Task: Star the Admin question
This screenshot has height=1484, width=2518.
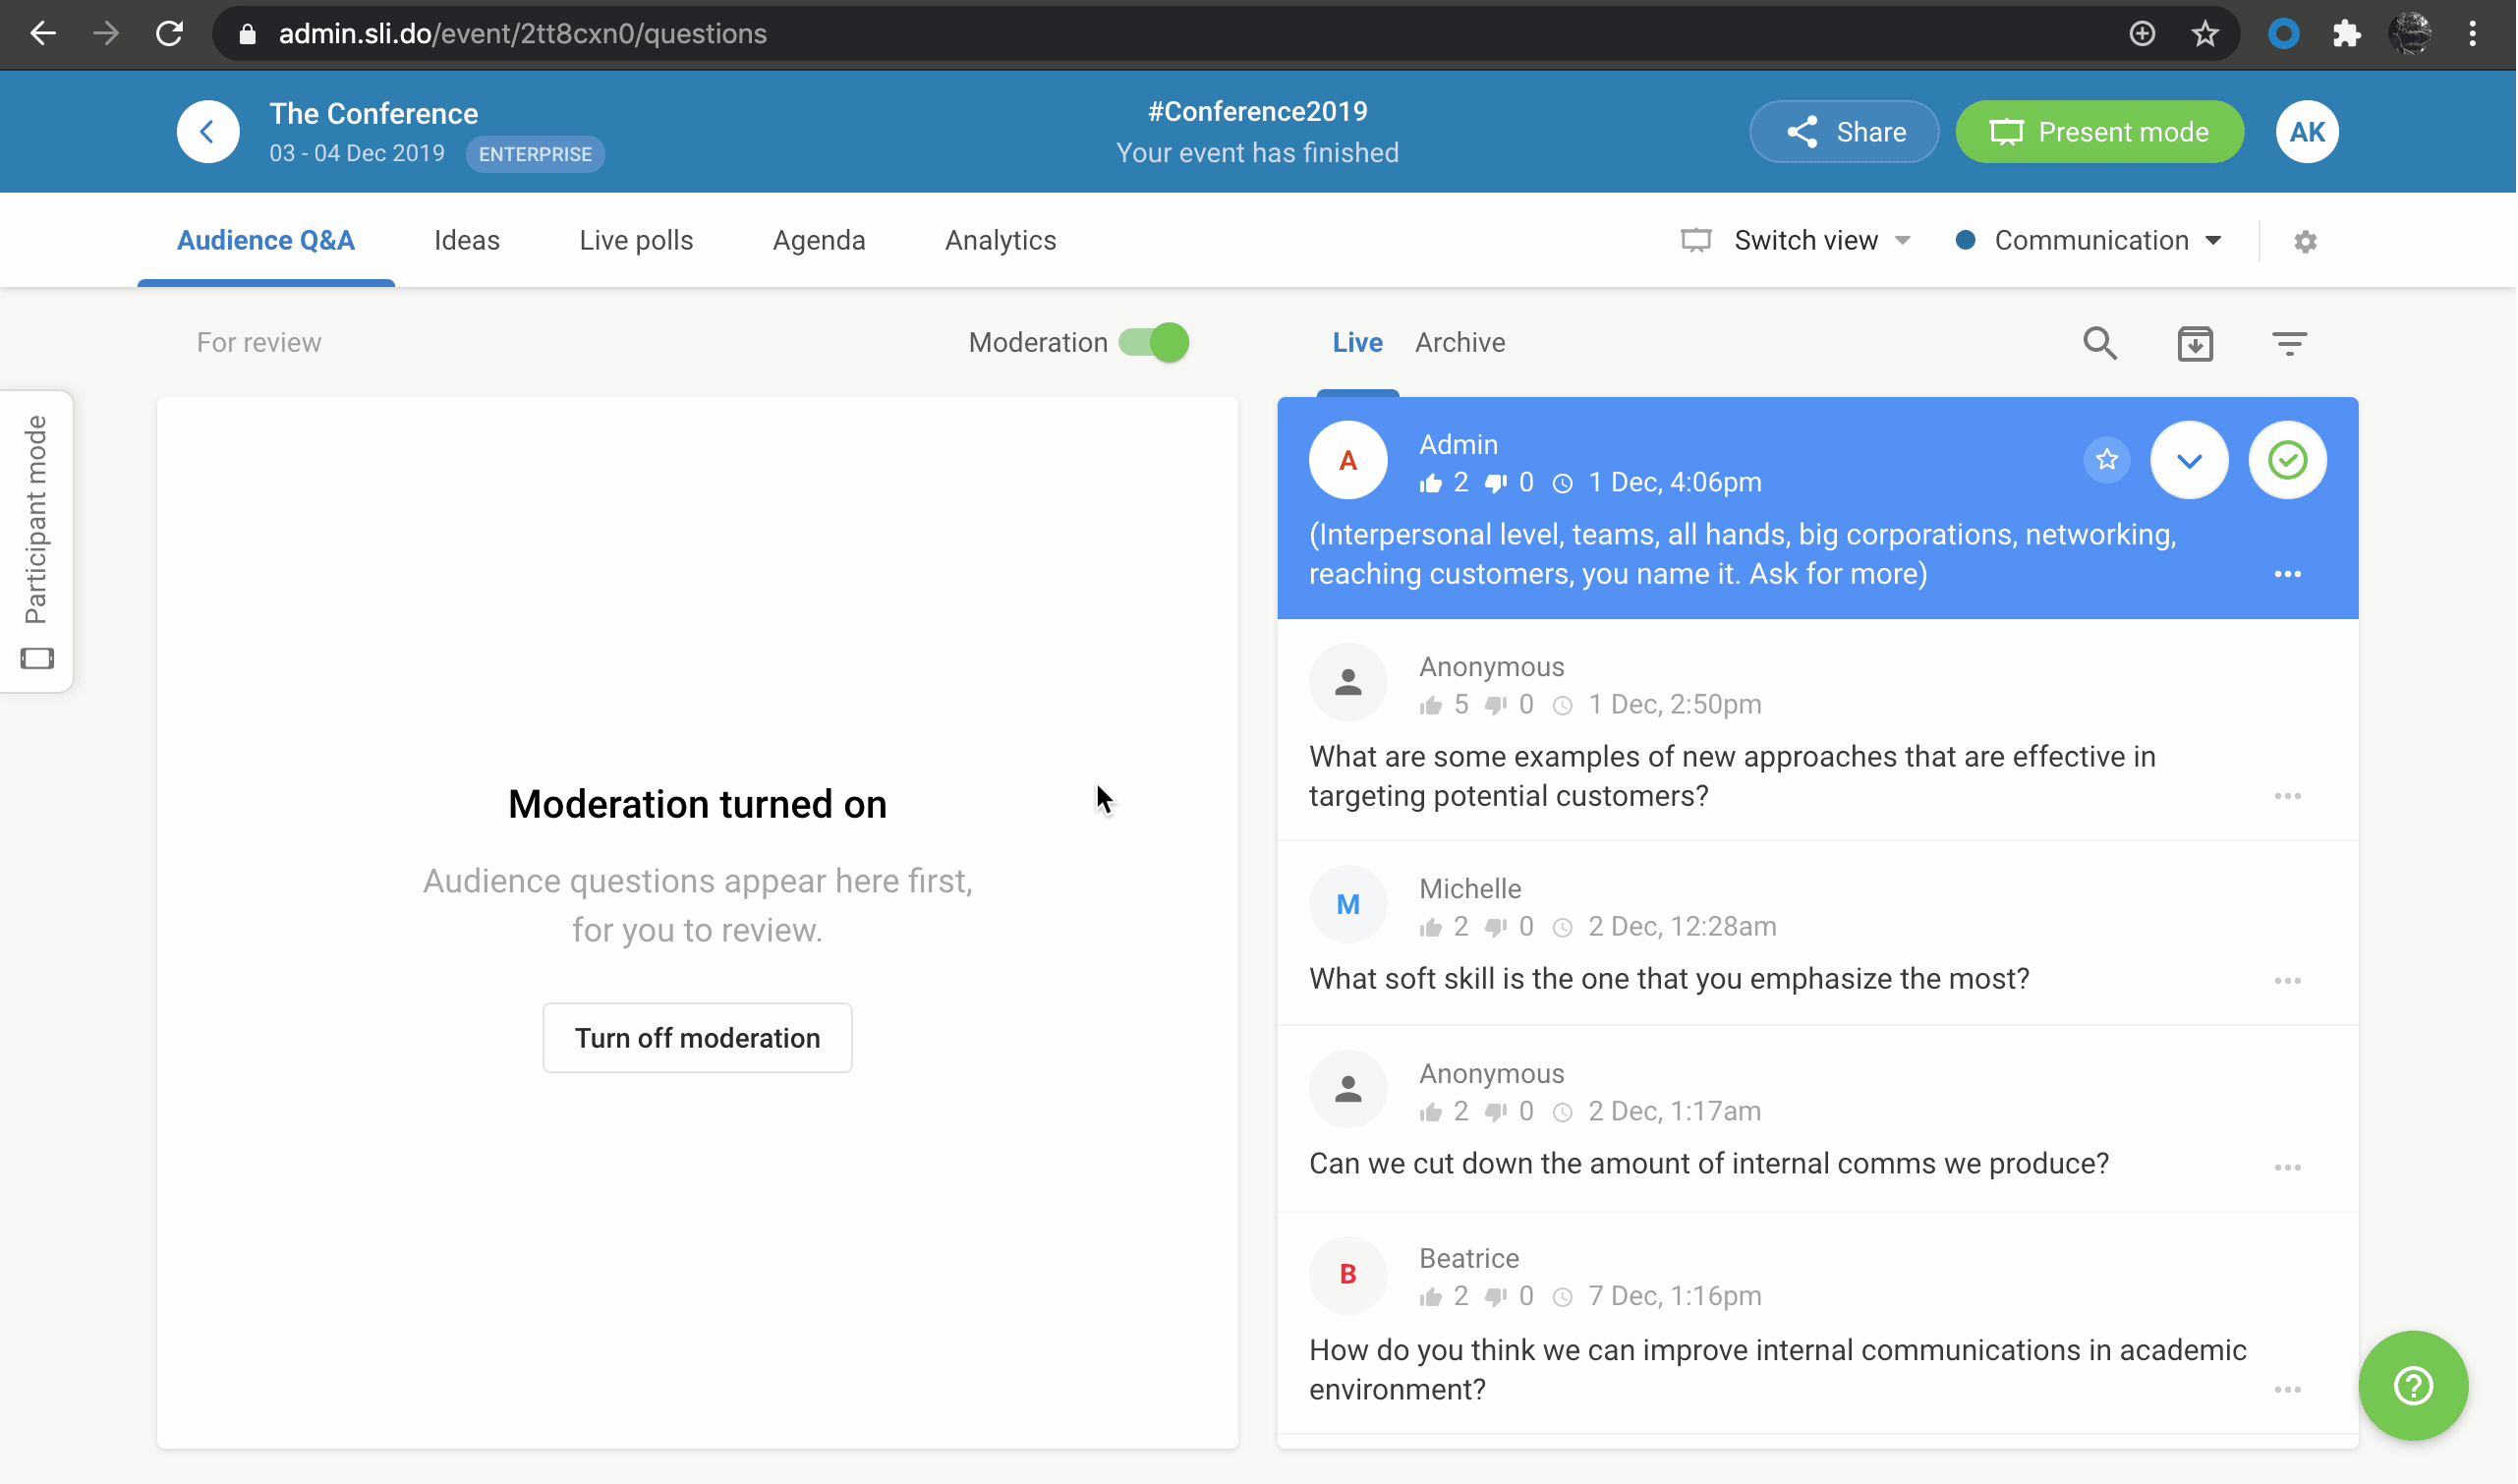Action: [2107, 460]
